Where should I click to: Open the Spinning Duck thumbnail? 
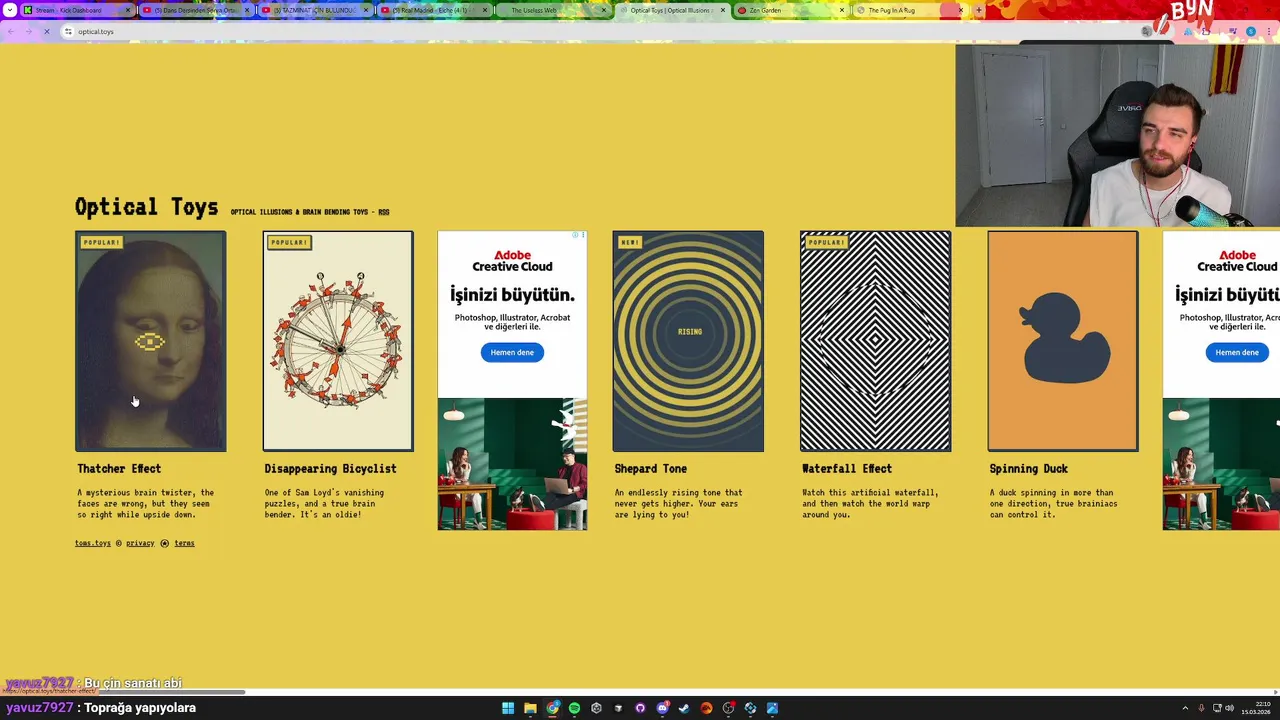(1063, 341)
